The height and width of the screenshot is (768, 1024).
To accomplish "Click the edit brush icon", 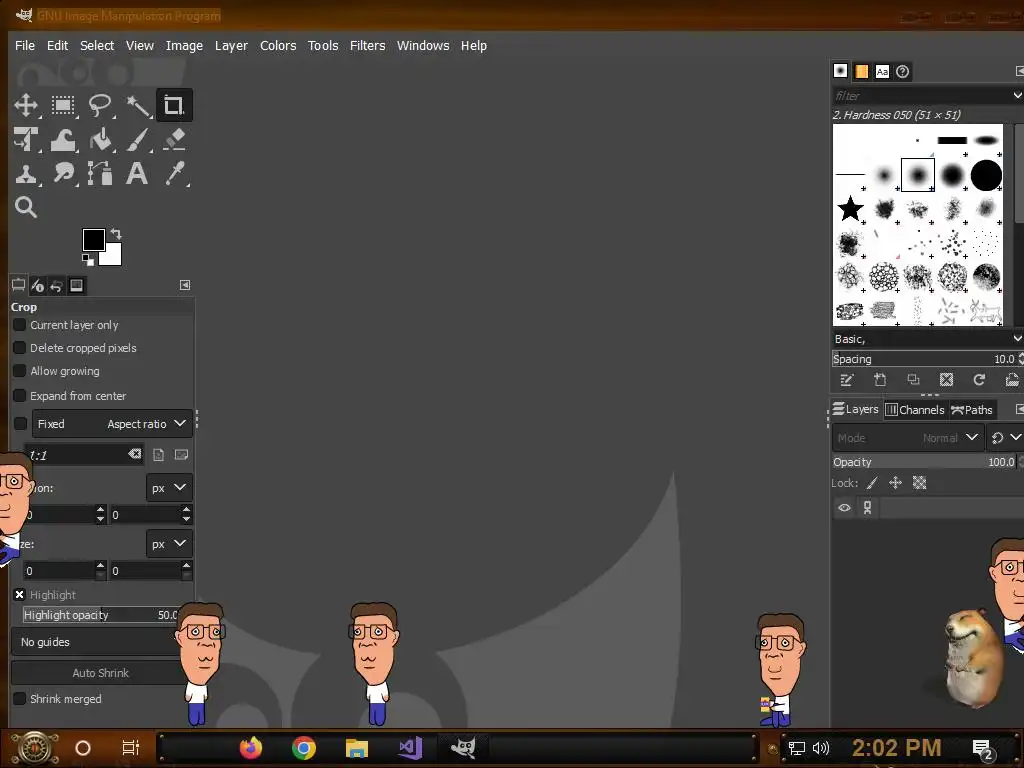I will (847, 380).
